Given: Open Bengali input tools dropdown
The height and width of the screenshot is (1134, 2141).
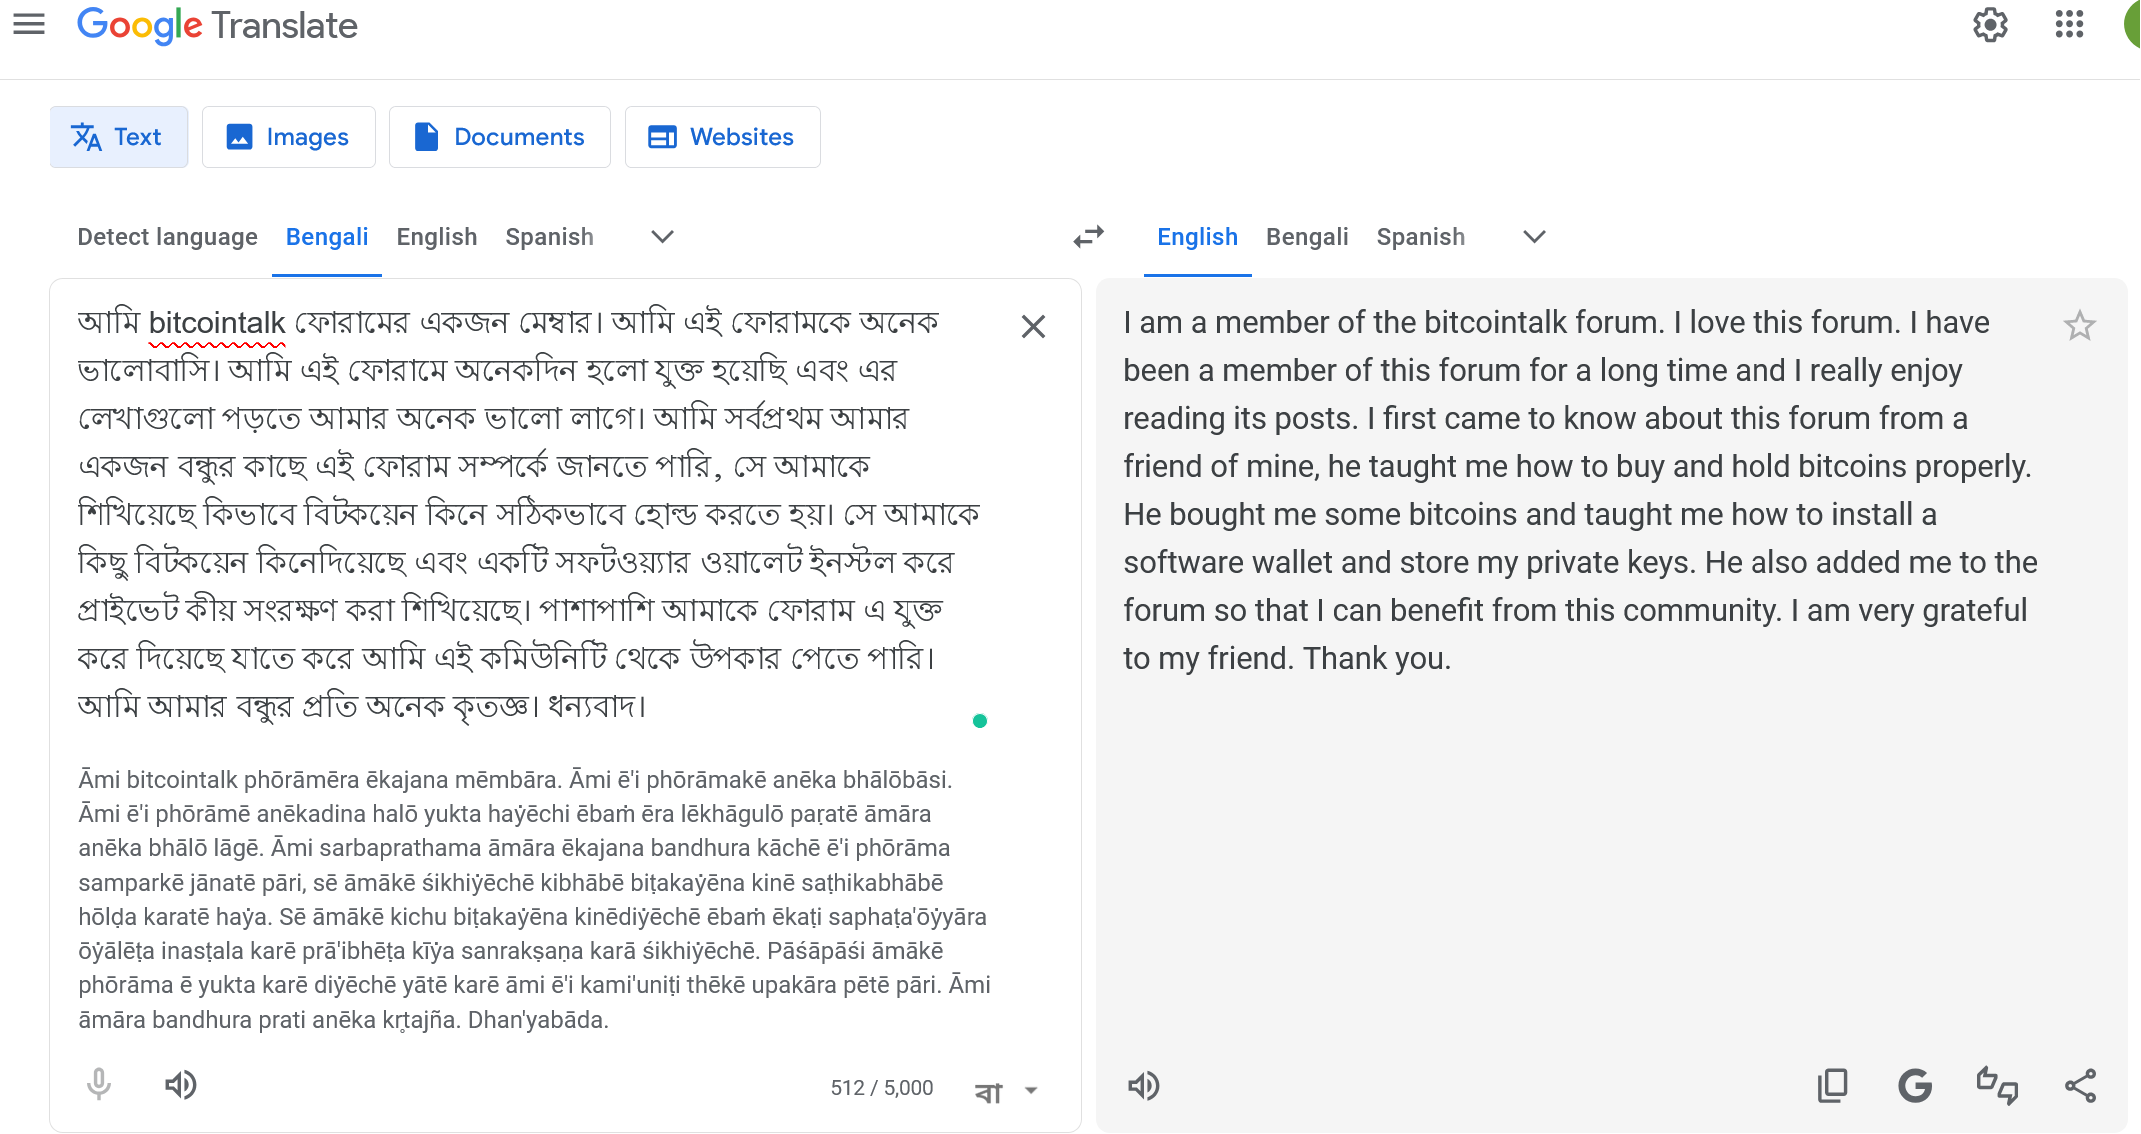Looking at the screenshot, I should click(x=1007, y=1091).
